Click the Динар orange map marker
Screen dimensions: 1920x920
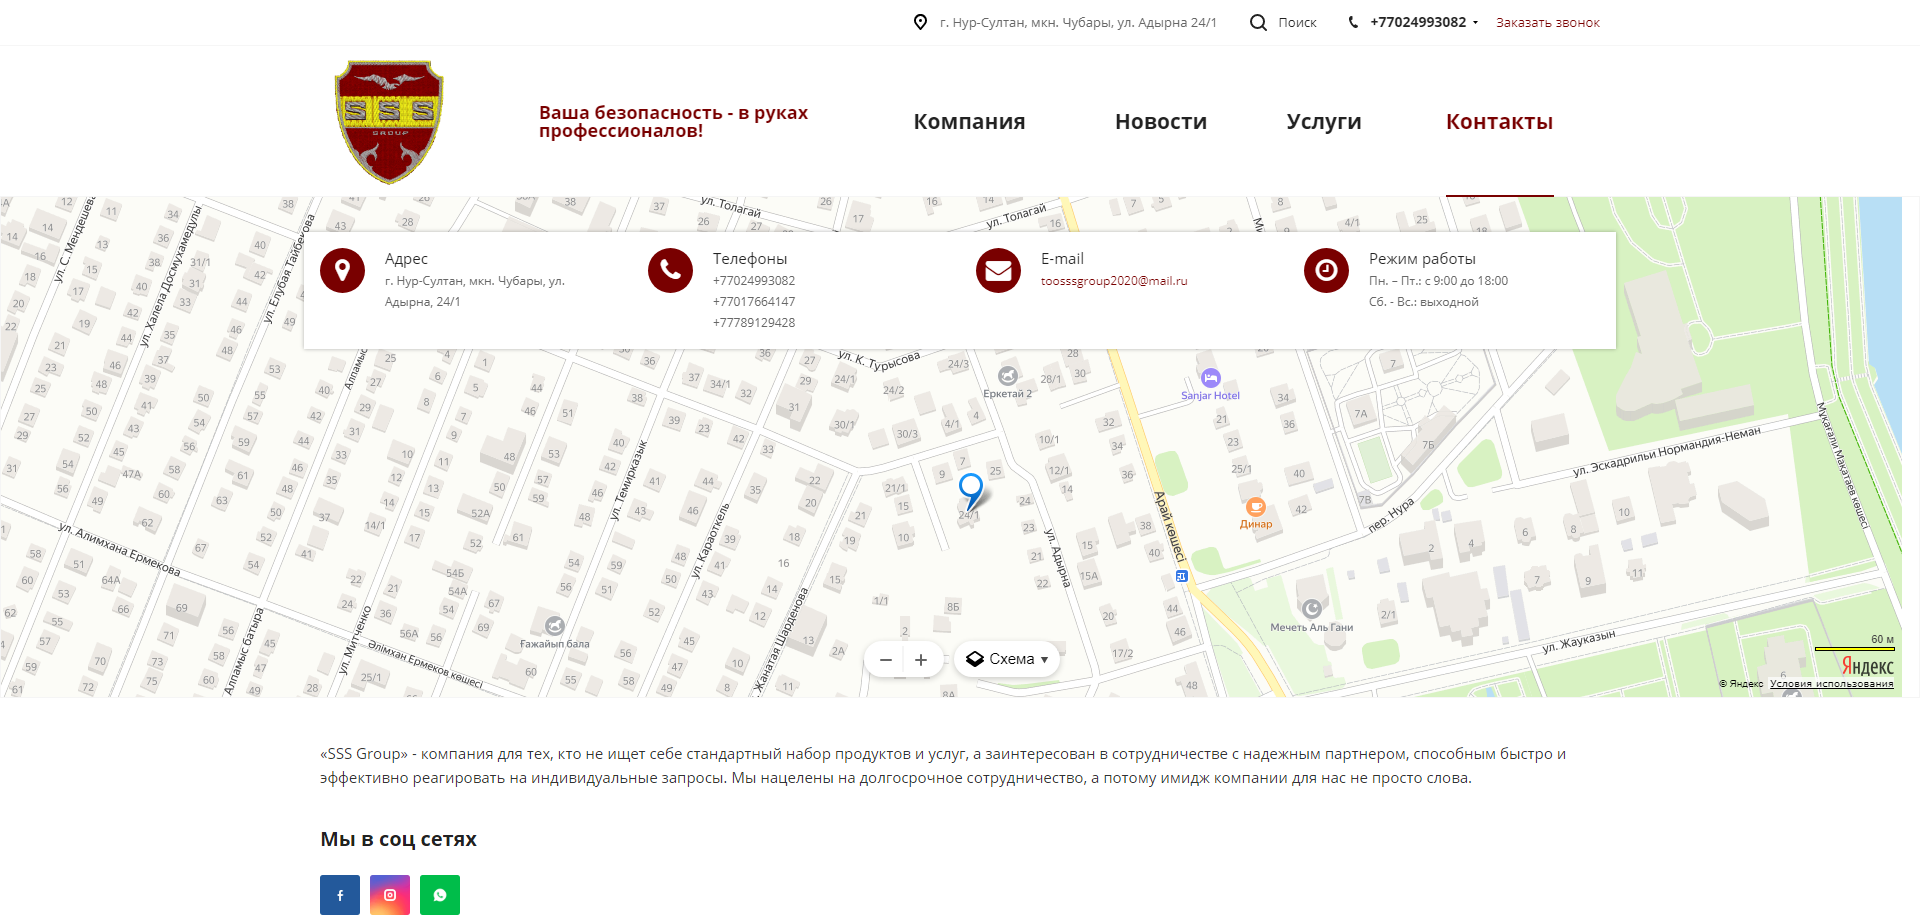(1256, 507)
